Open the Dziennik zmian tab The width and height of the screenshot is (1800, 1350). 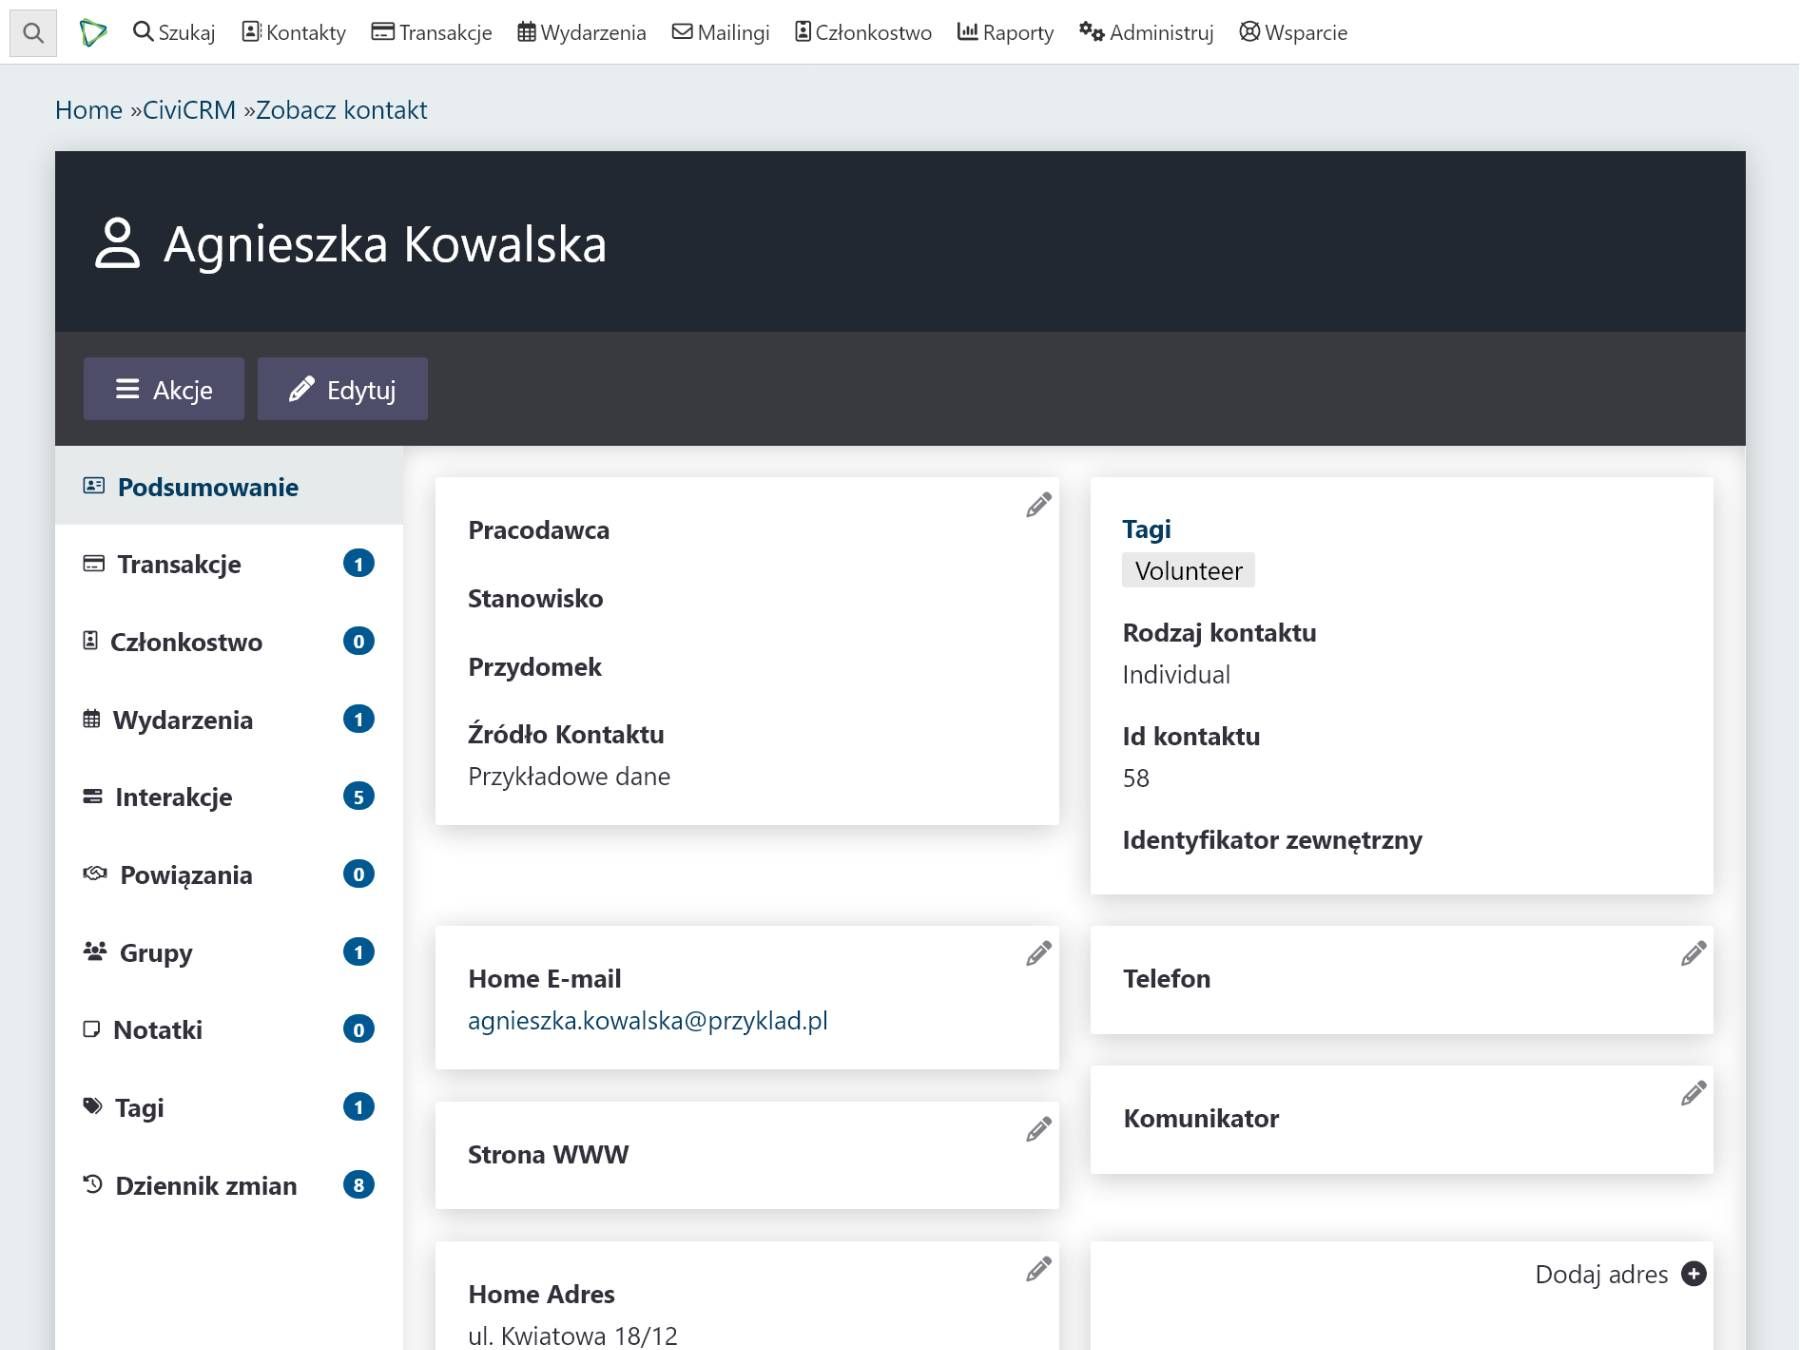tap(205, 1185)
